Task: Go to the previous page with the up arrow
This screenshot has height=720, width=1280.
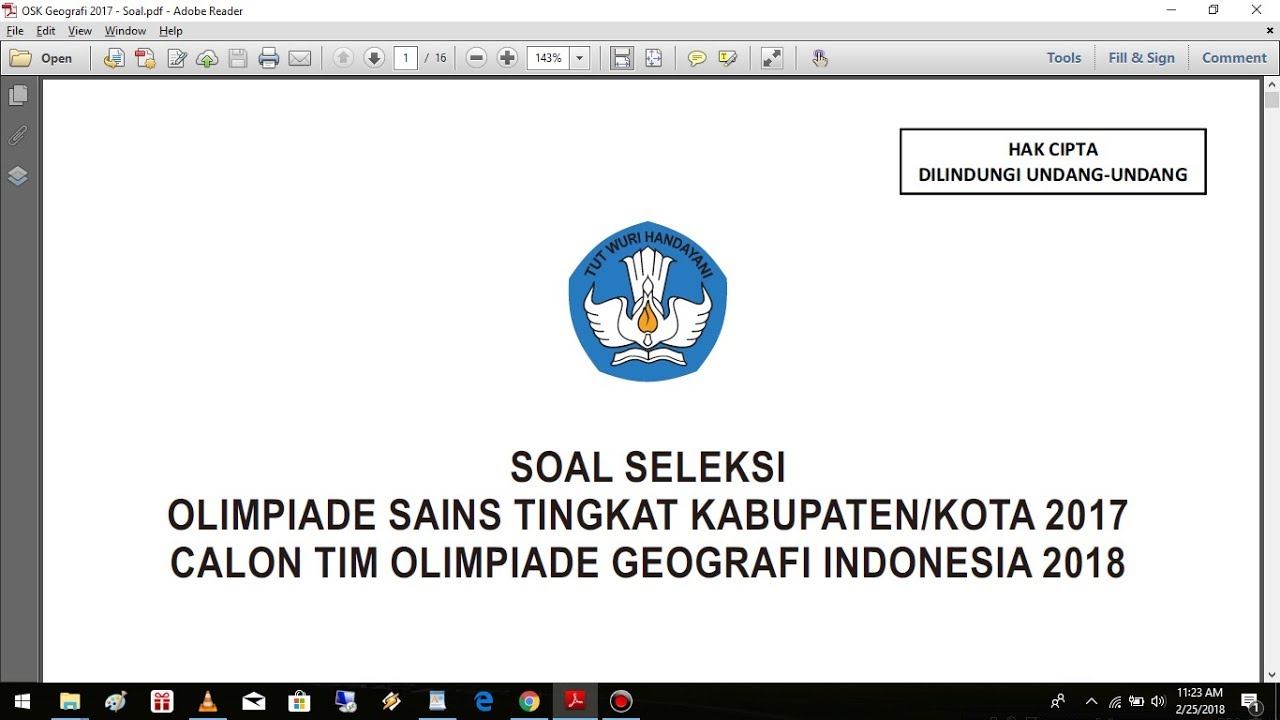Action: [x=343, y=58]
